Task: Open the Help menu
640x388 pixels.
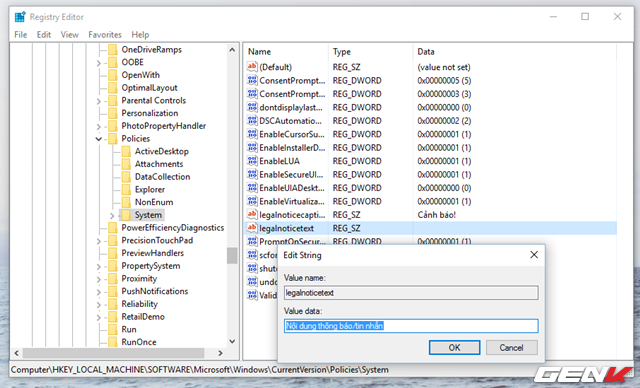Action: tap(140, 35)
